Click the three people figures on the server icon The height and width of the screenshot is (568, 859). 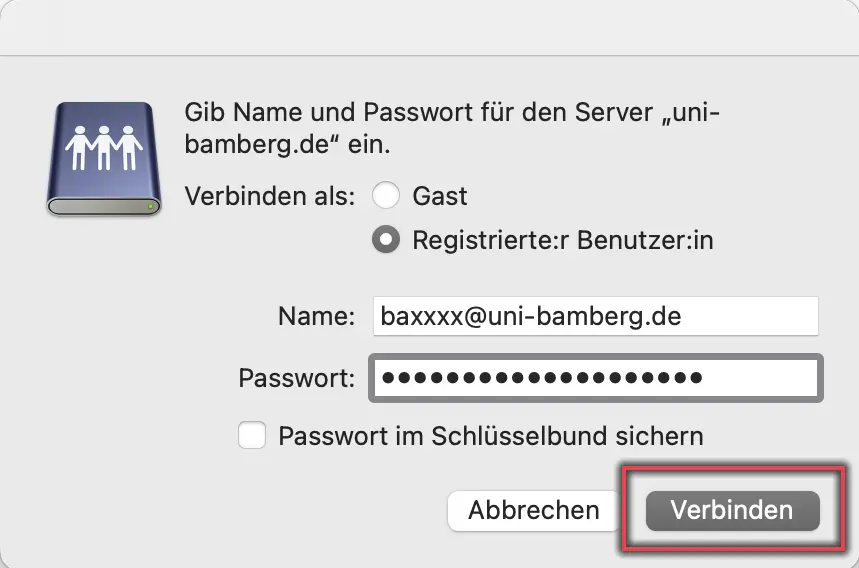click(x=104, y=148)
